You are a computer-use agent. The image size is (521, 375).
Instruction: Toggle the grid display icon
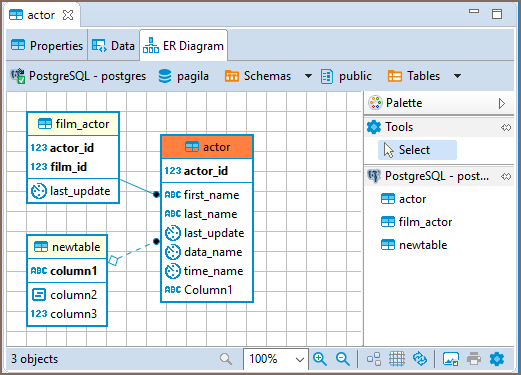click(397, 359)
